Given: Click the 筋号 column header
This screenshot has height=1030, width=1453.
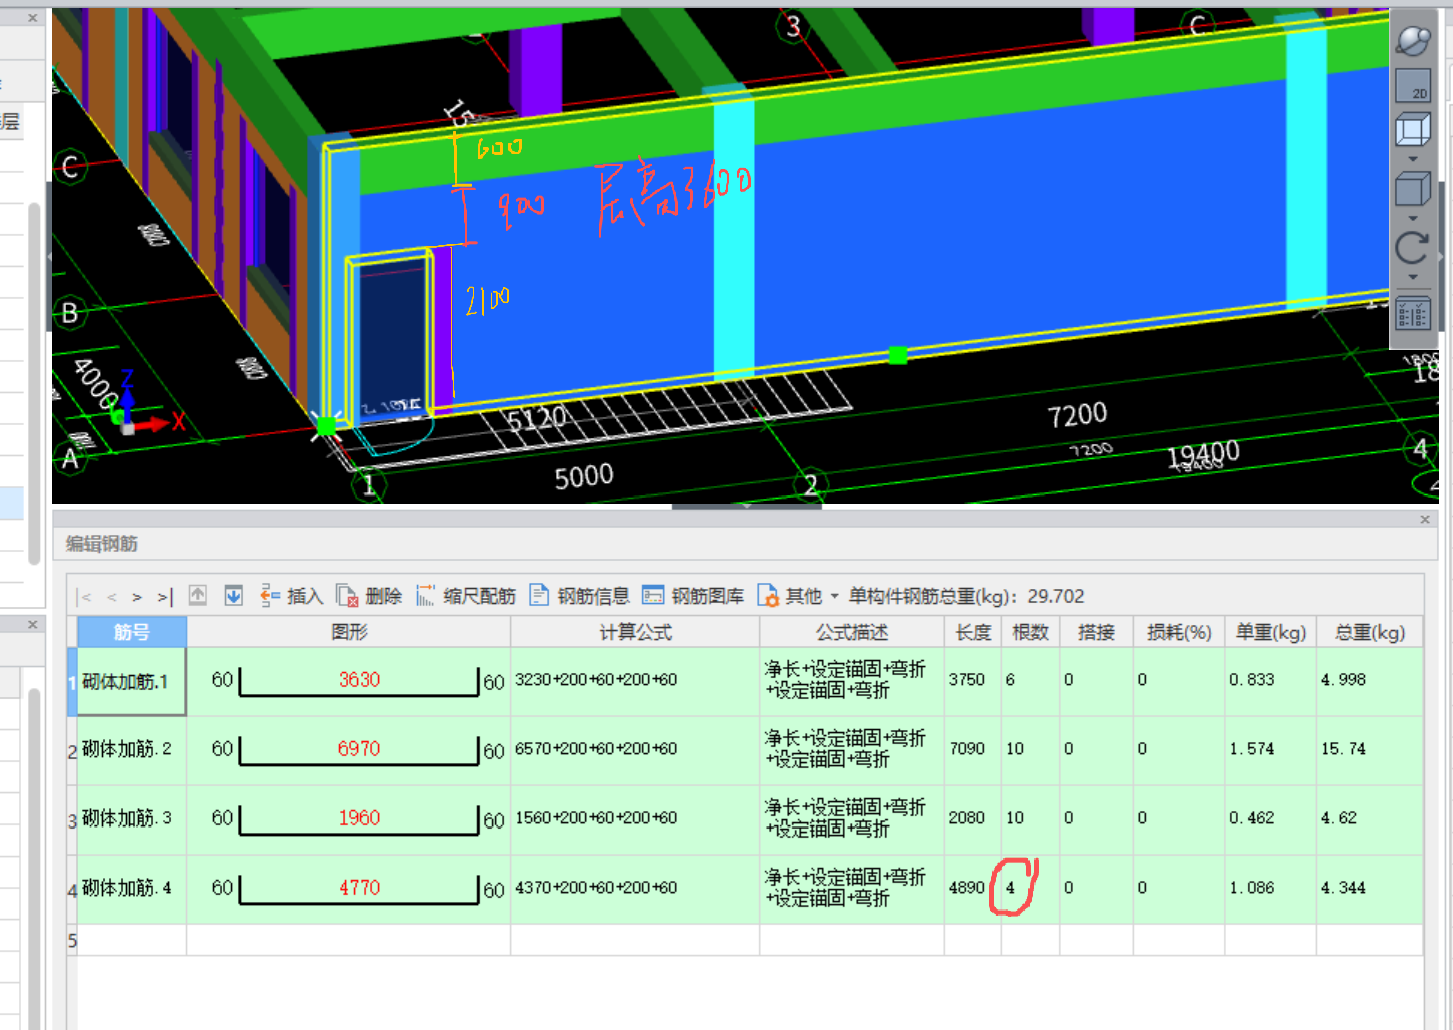Looking at the screenshot, I should click(132, 632).
